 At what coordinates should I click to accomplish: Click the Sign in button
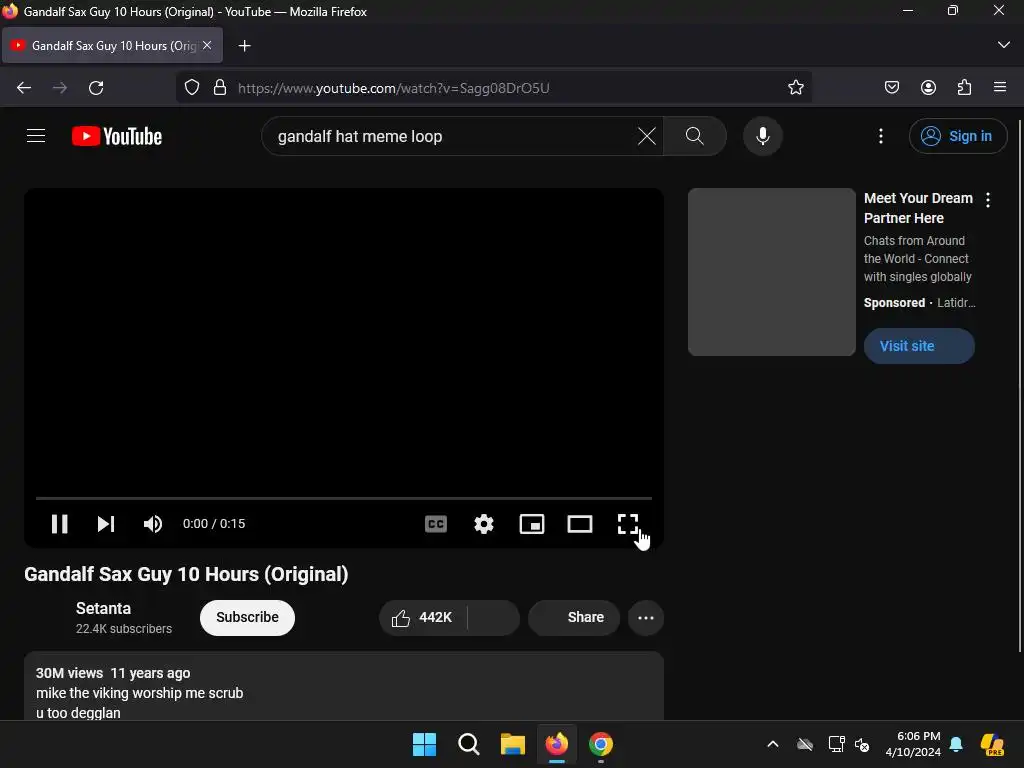click(x=957, y=136)
